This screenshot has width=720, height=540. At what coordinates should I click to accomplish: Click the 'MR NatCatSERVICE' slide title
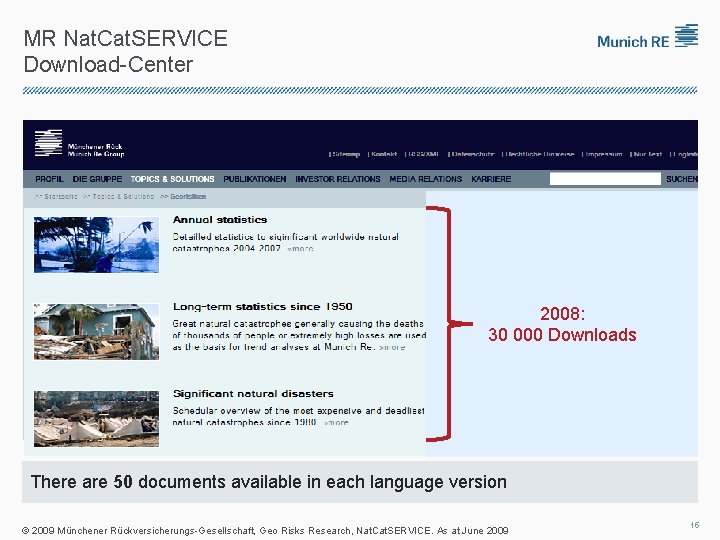(125, 38)
